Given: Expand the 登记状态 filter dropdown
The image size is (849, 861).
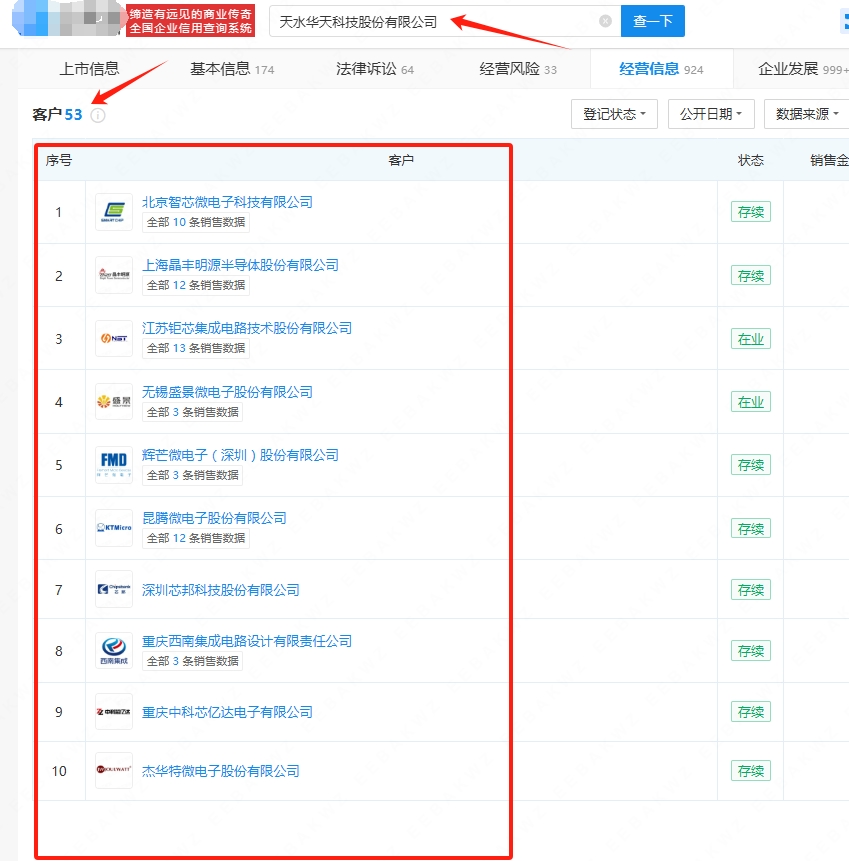Looking at the screenshot, I should pyautogui.click(x=614, y=114).
